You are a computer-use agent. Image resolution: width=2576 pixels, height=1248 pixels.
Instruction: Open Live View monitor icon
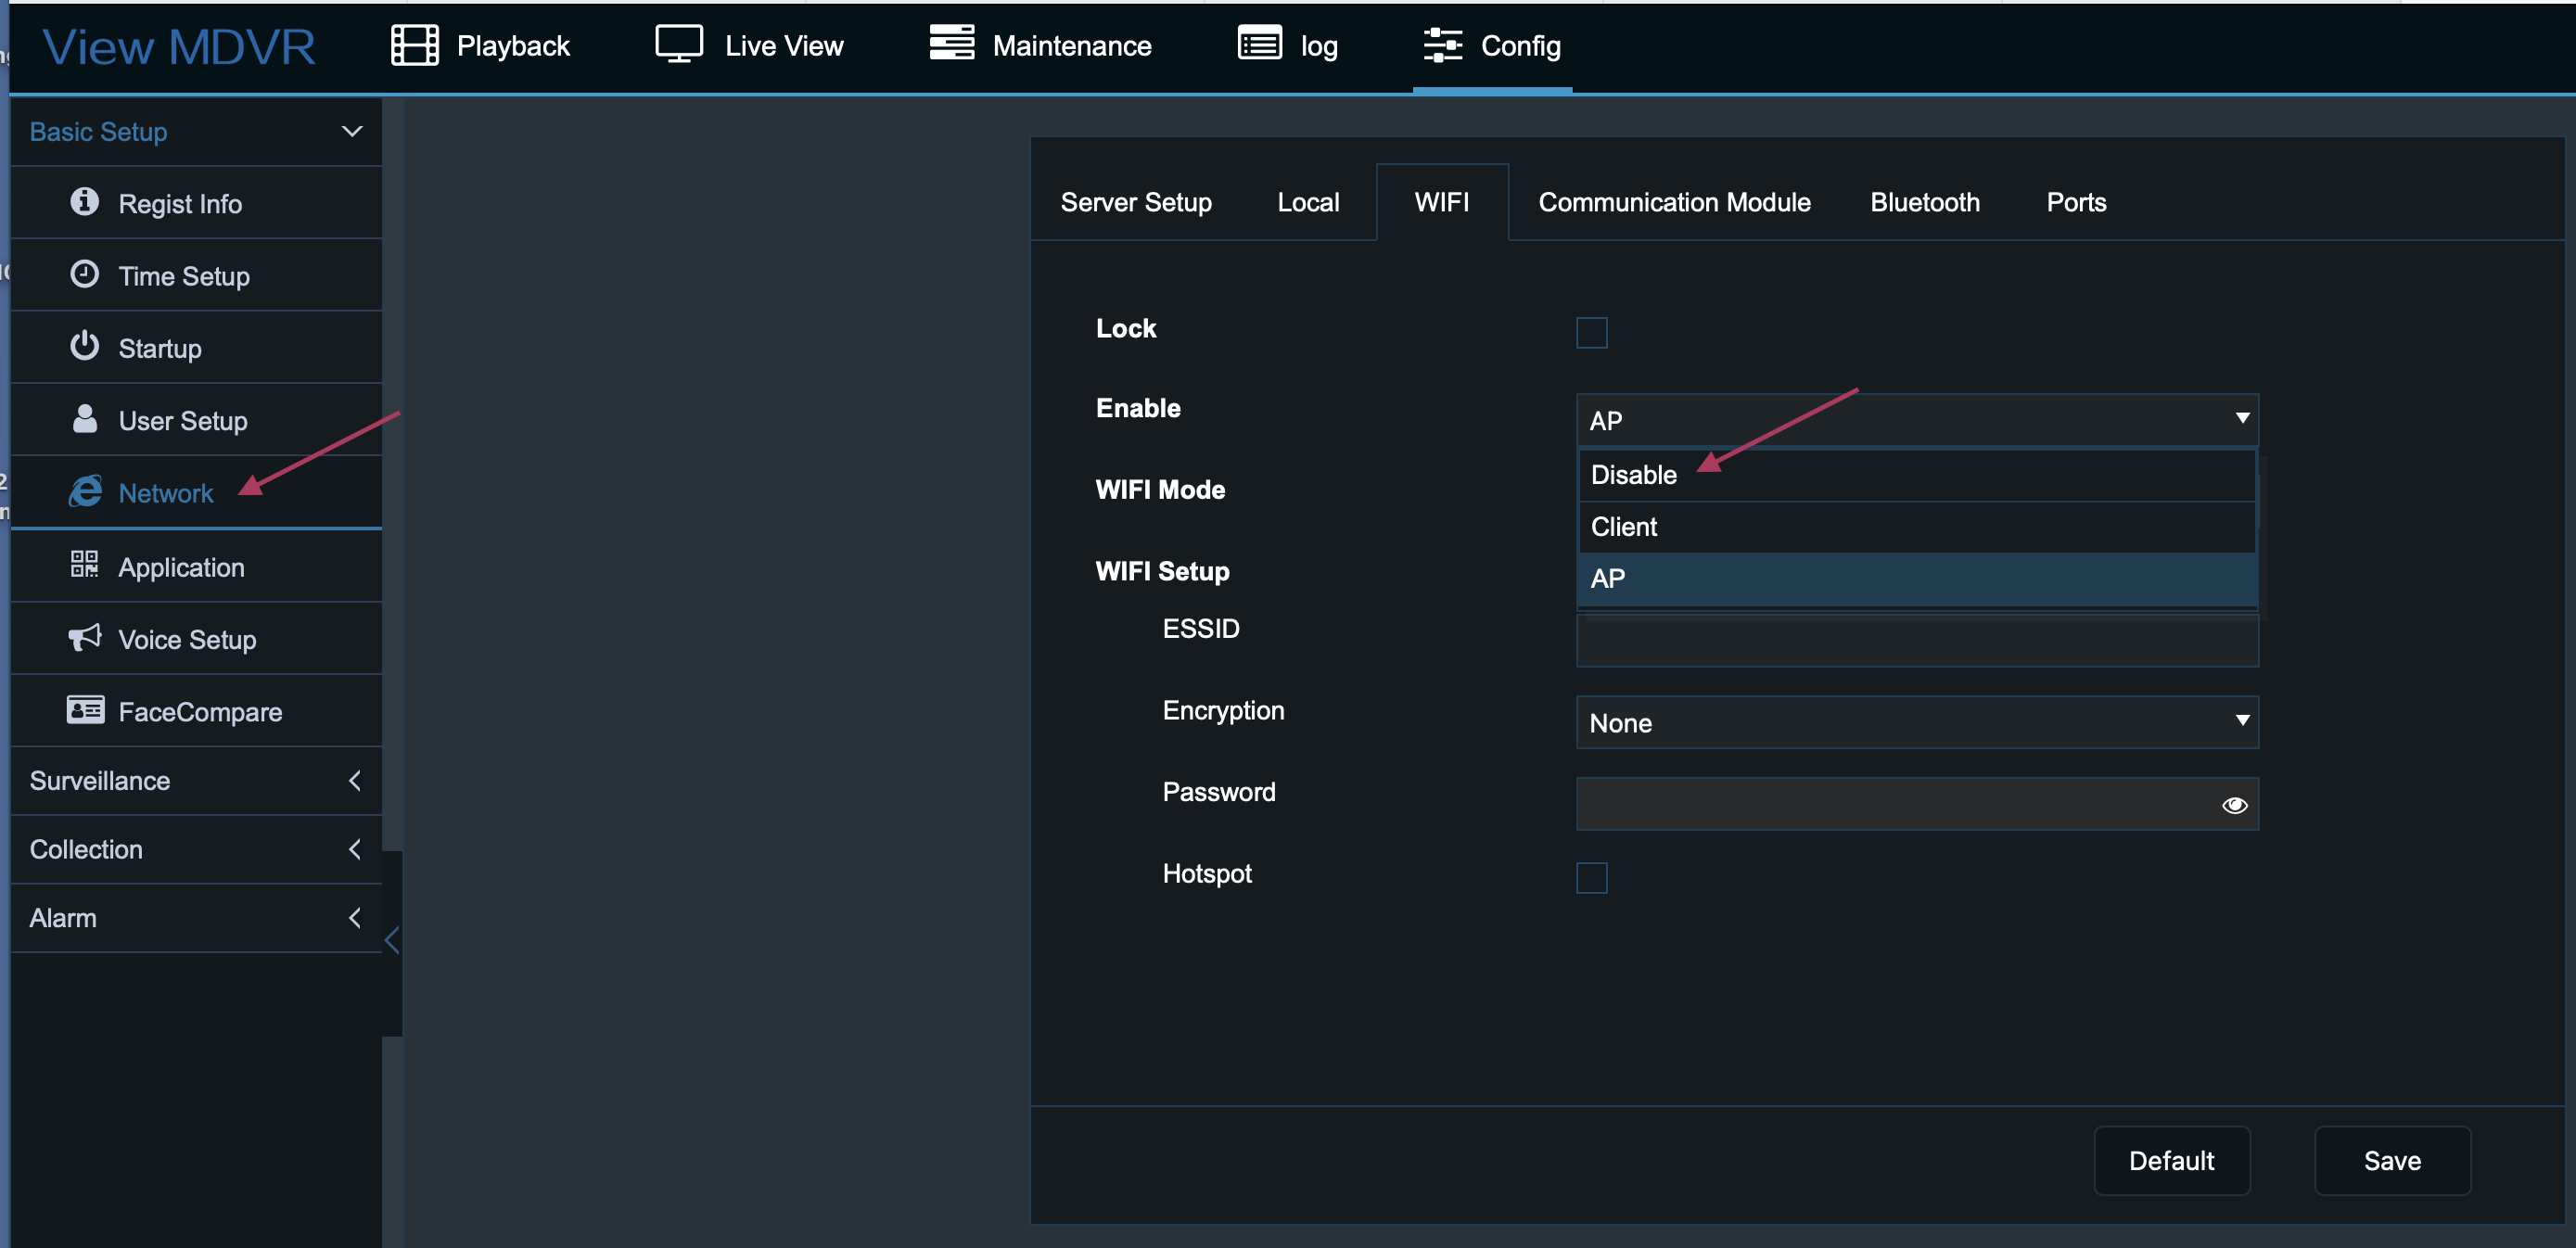point(679,45)
